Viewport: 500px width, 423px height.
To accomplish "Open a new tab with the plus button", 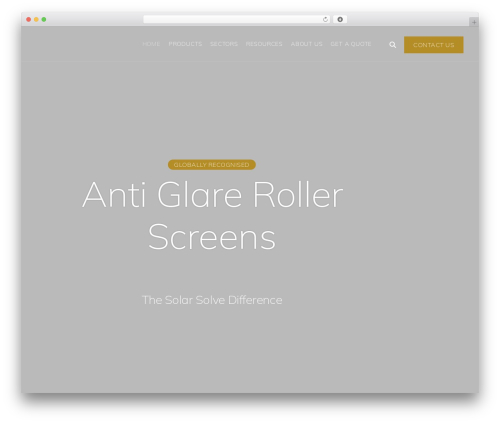I will [x=474, y=22].
